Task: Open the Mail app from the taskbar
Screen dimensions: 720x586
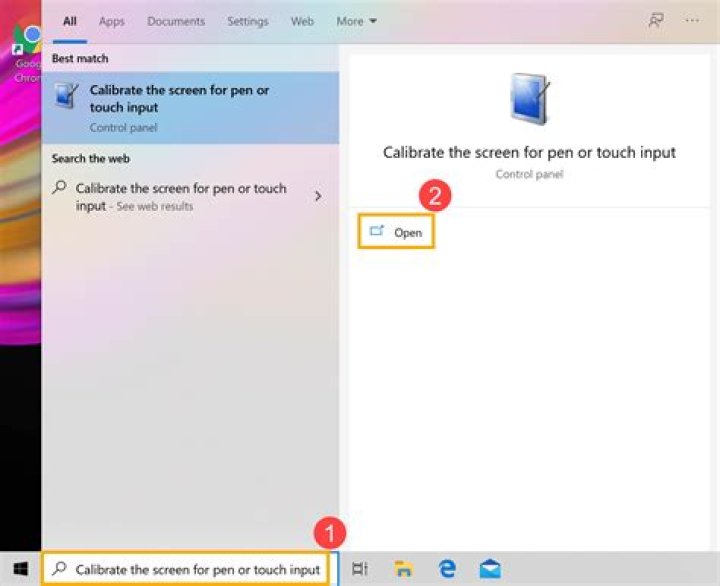Action: [x=489, y=569]
